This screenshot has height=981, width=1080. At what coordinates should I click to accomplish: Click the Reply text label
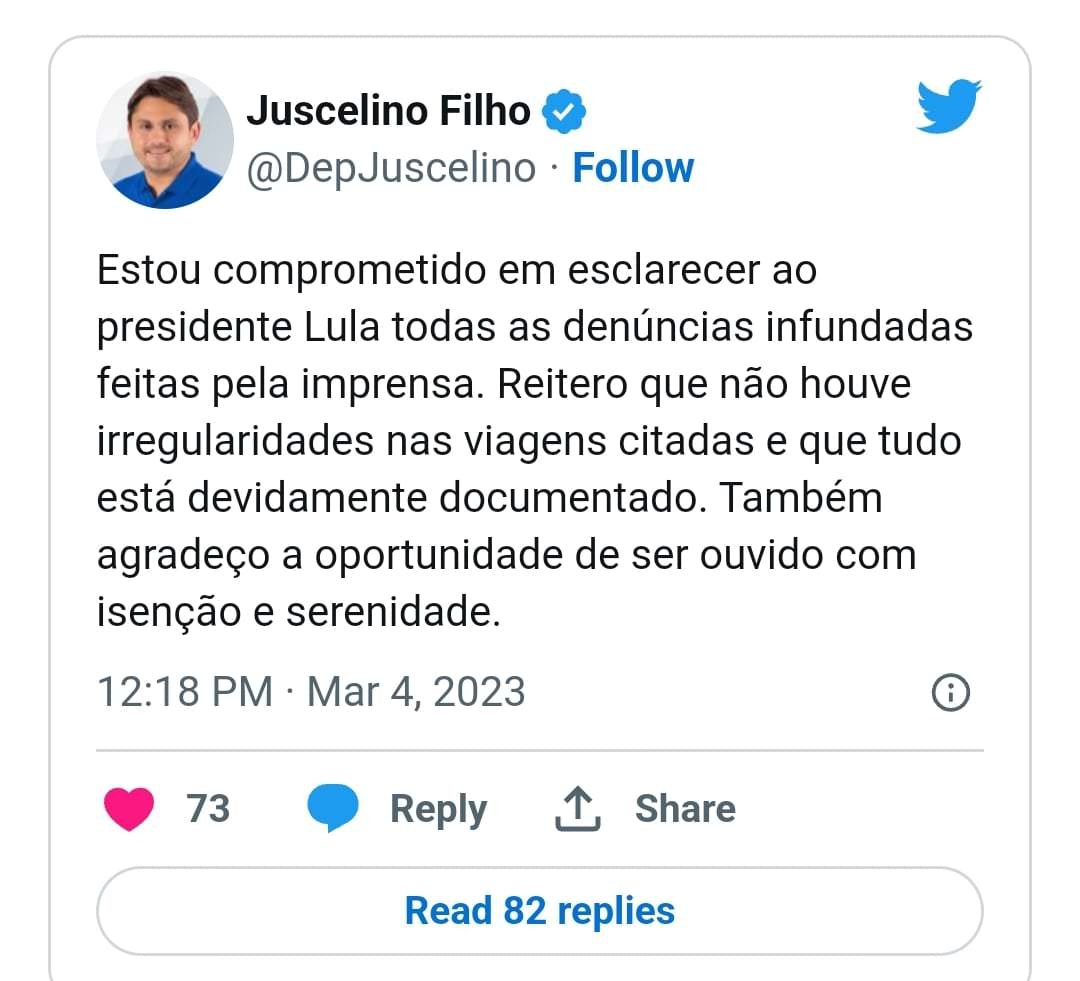[438, 808]
